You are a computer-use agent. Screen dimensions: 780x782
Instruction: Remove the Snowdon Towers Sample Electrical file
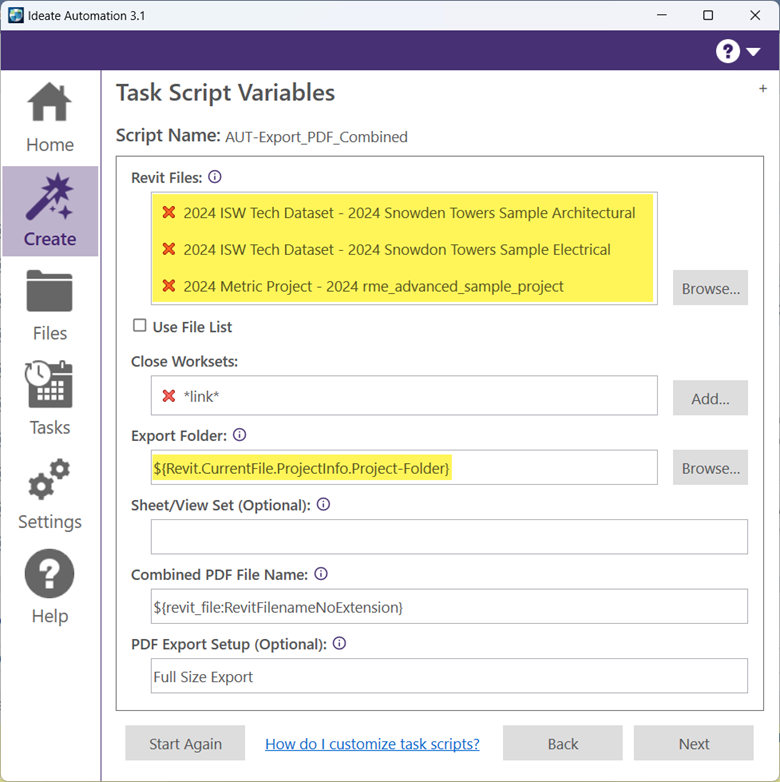click(x=169, y=249)
